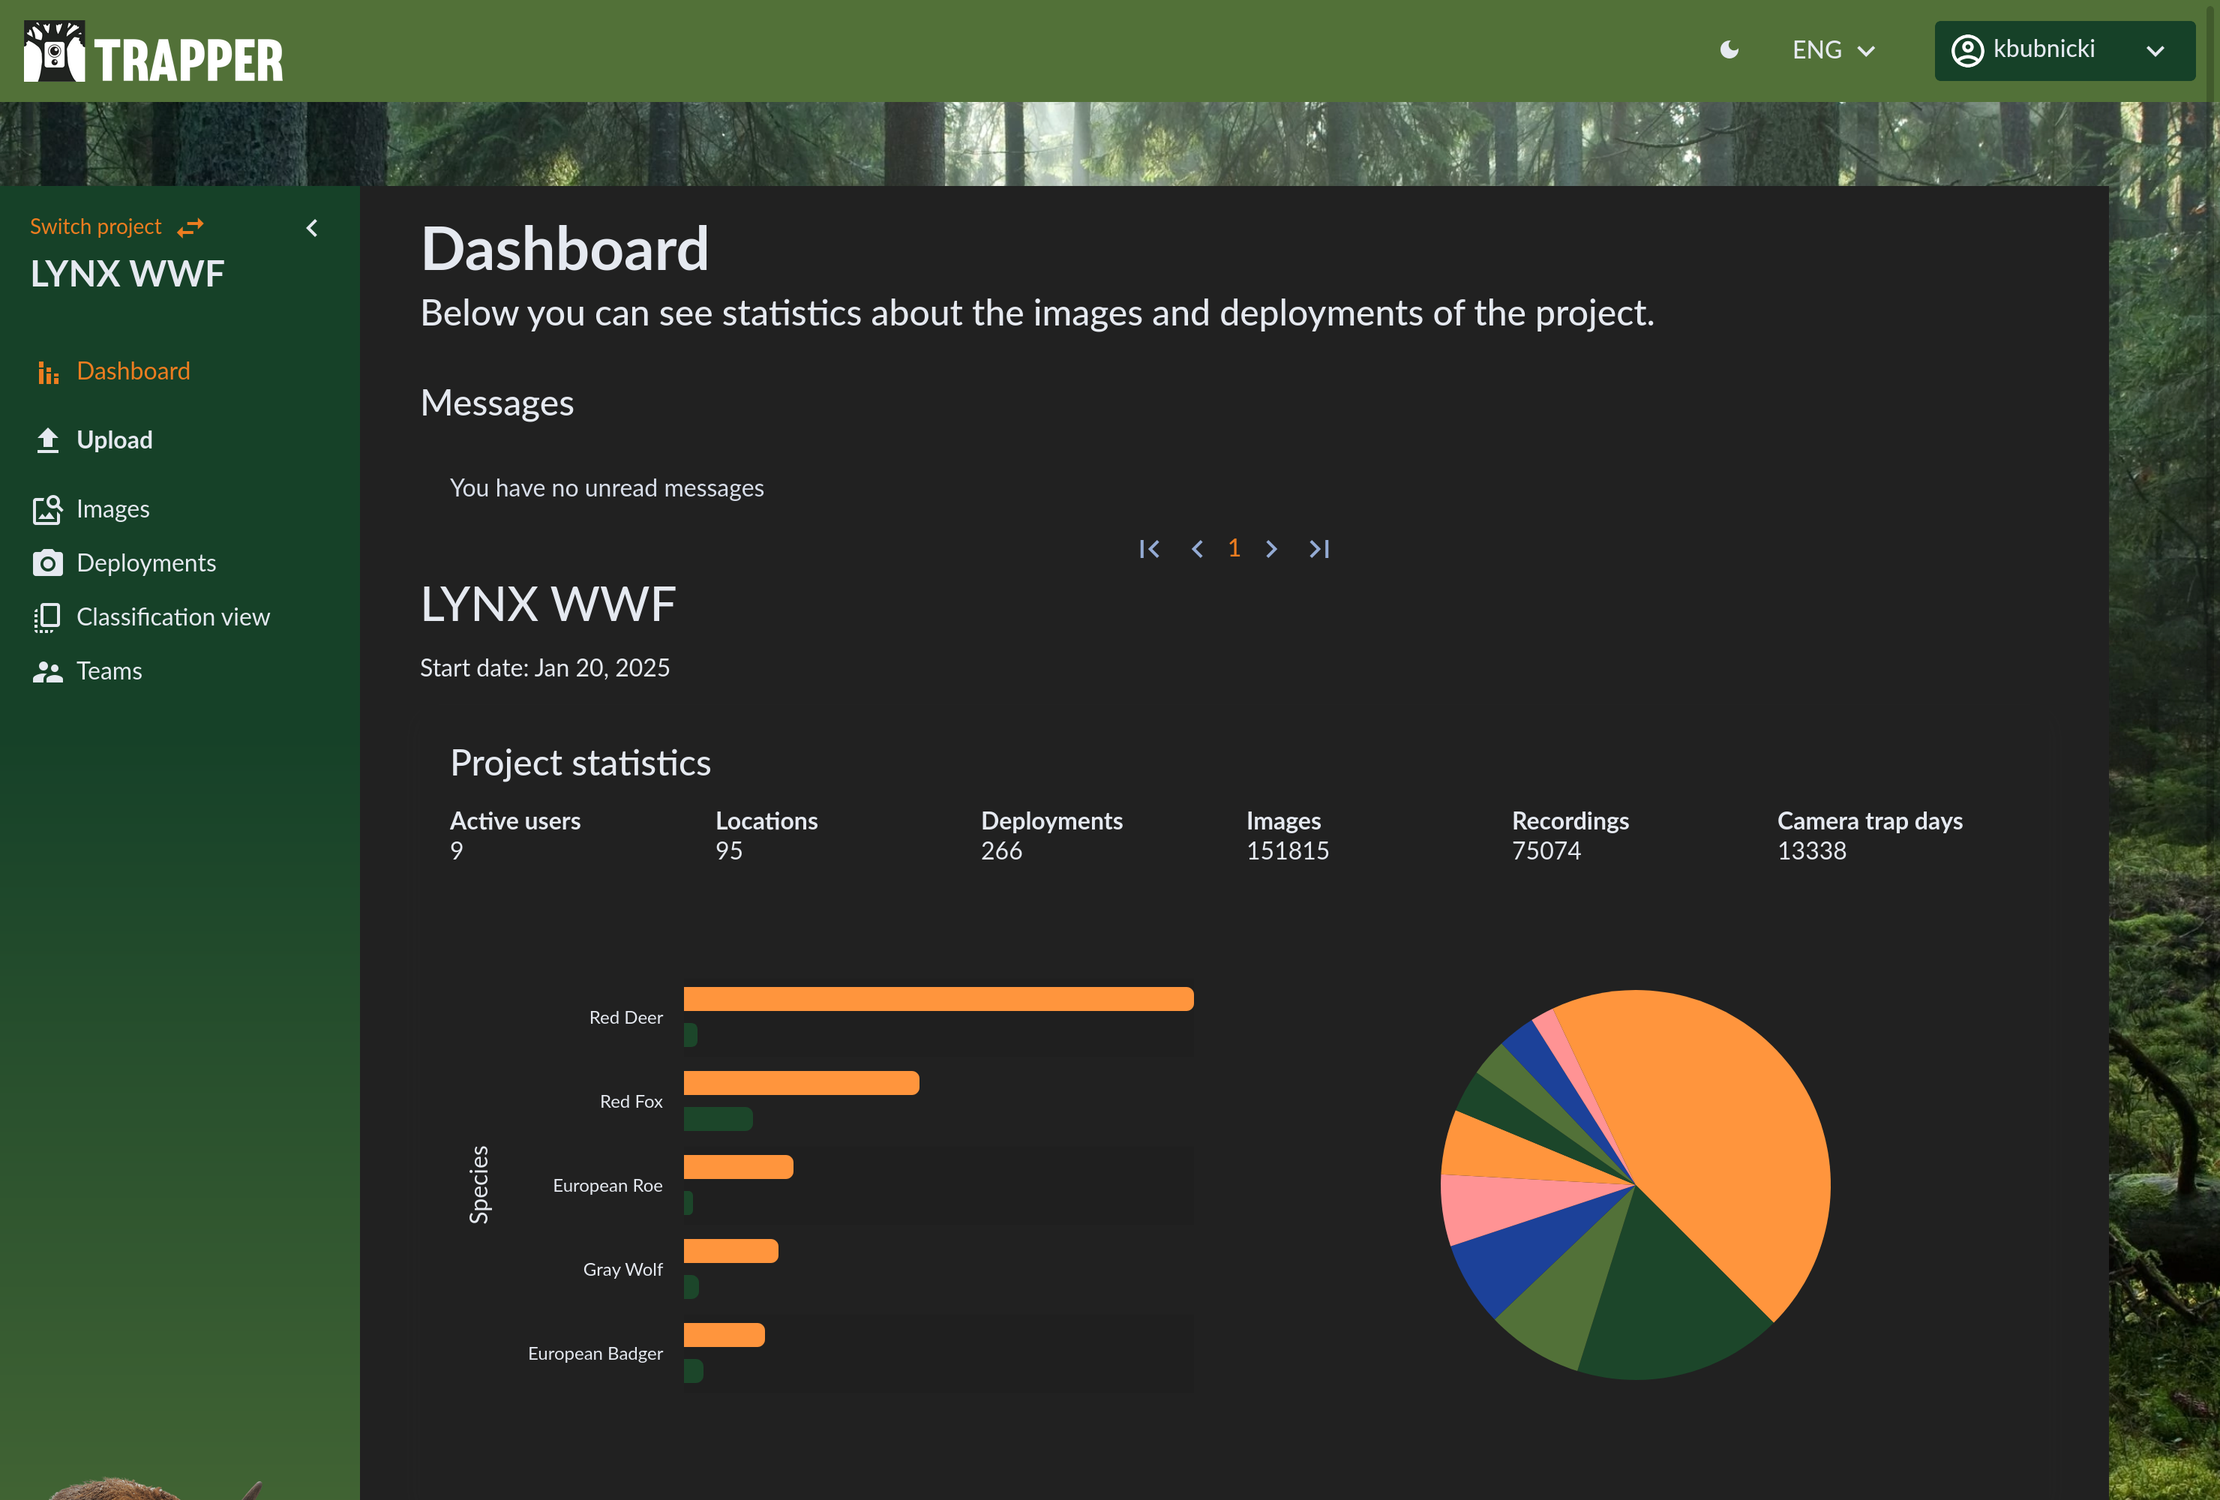Click the Active users count 9
This screenshot has width=2220, height=1500.
pos(456,851)
